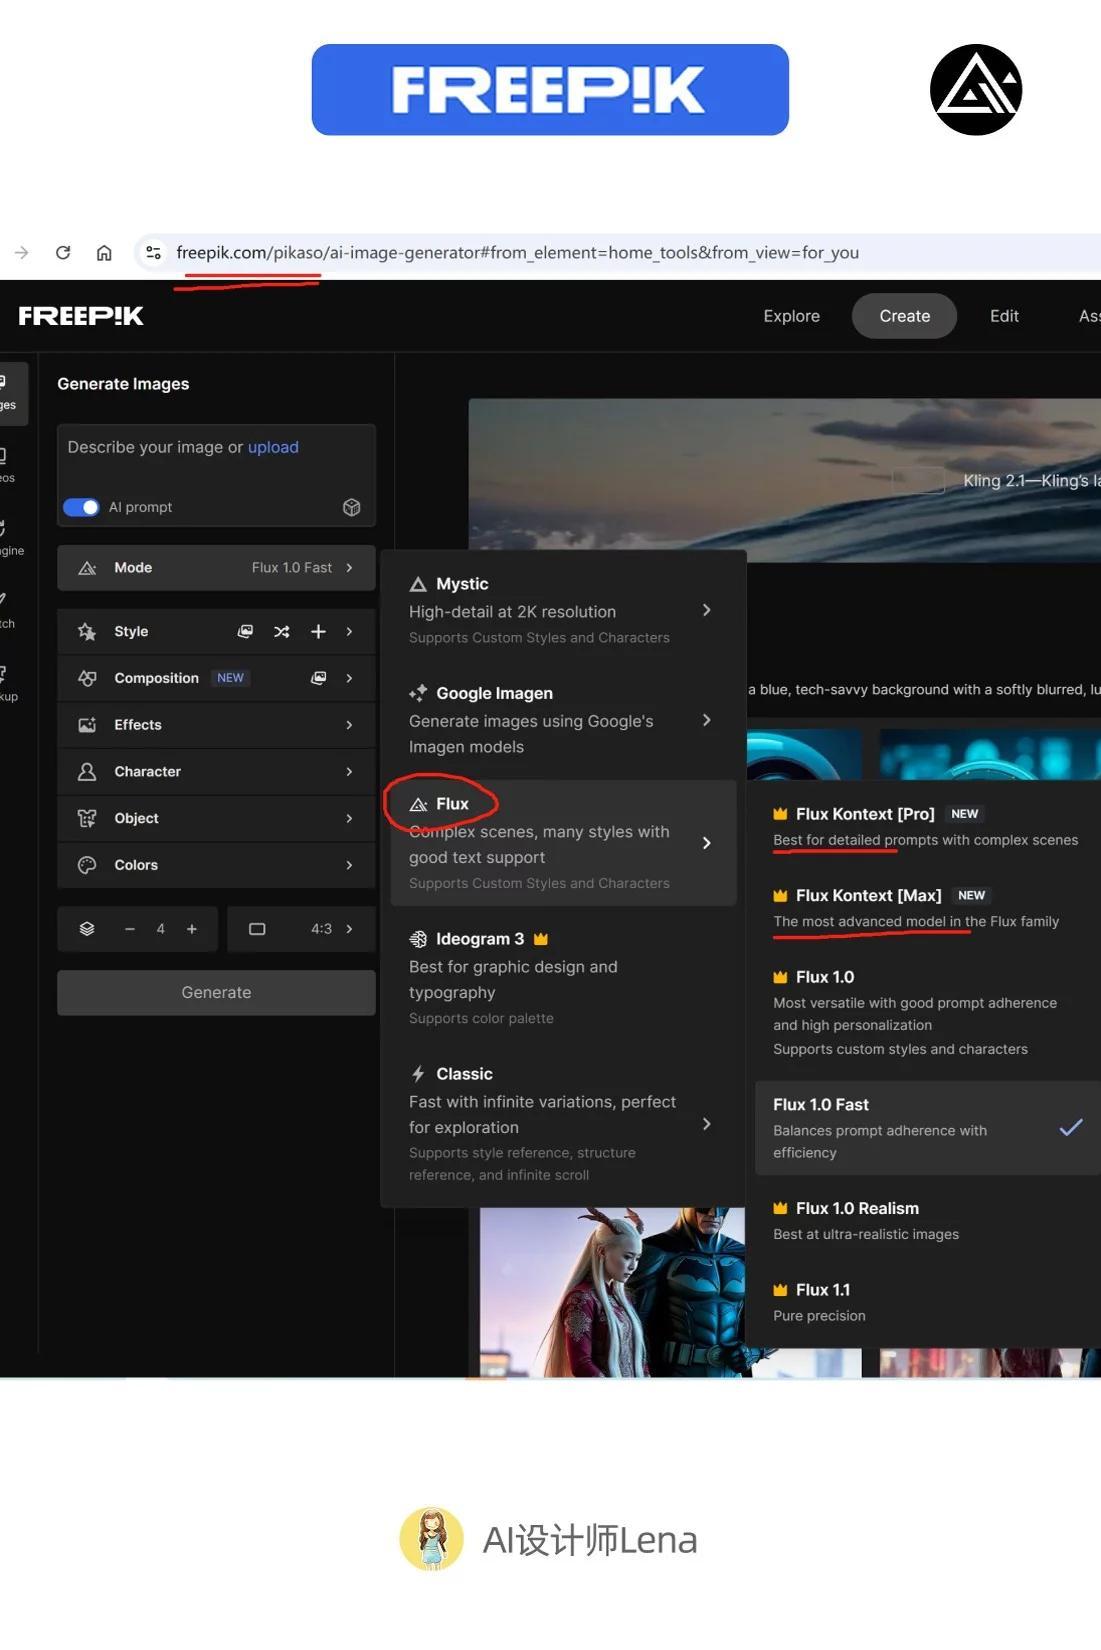
Task: Expand the Mystic submenu chevron
Action: pyautogui.click(x=707, y=610)
